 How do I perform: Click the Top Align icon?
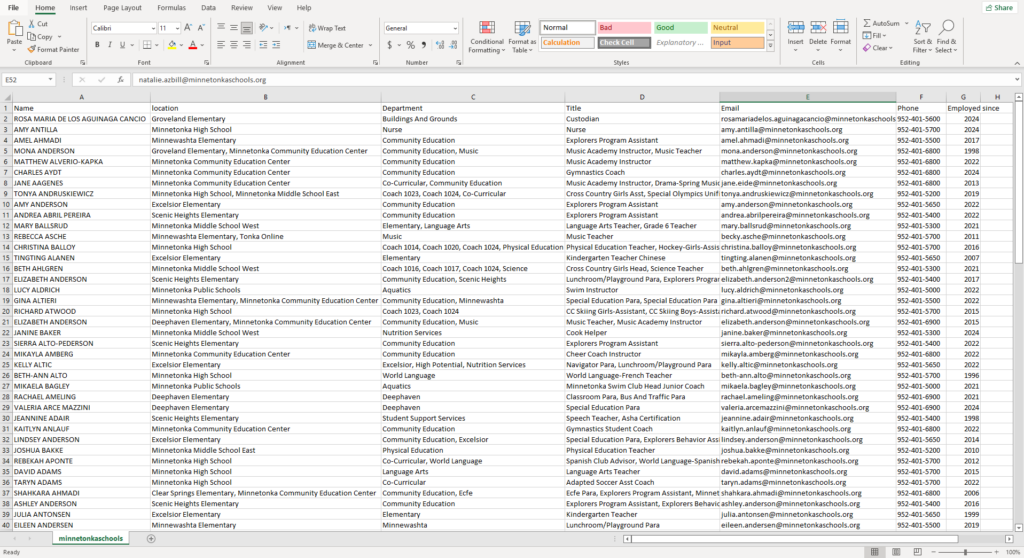click(x=221, y=28)
